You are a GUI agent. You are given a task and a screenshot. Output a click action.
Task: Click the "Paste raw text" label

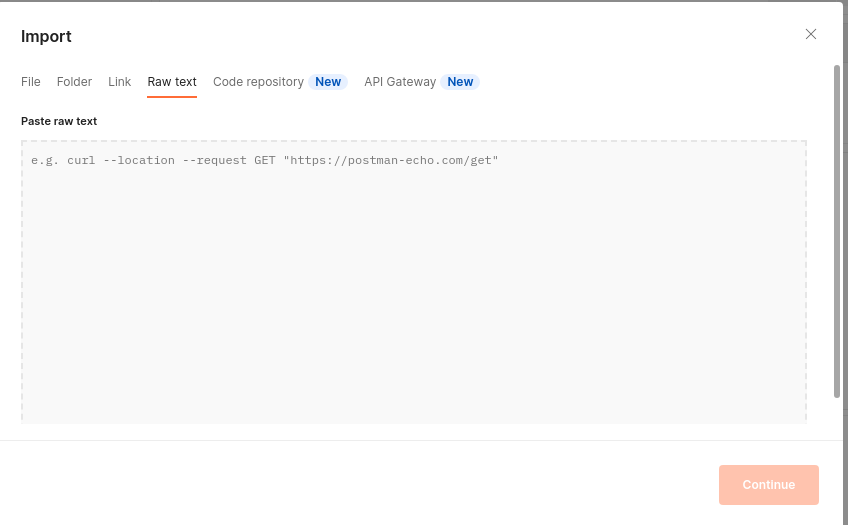tap(59, 121)
